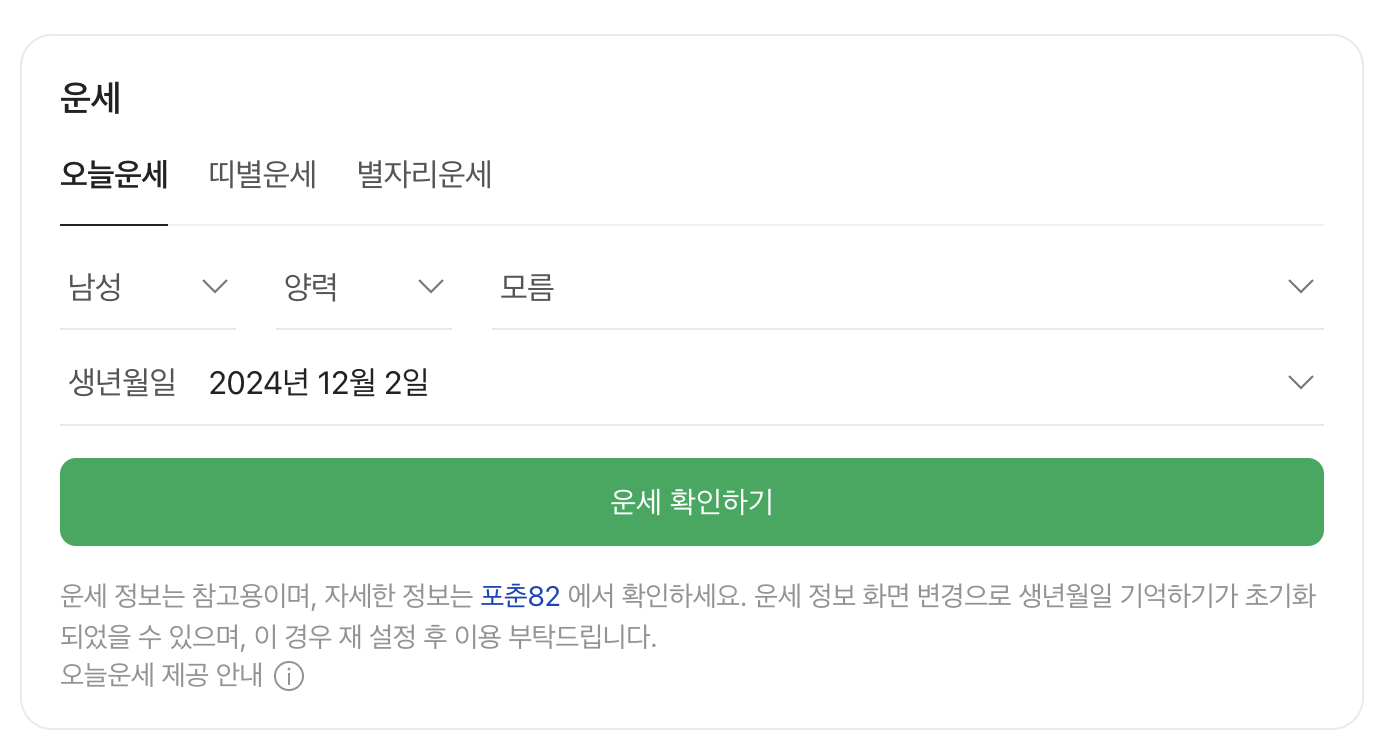1378x752 pixels.
Task: Select the 오늘운세 tab
Action: click(x=113, y=175)
